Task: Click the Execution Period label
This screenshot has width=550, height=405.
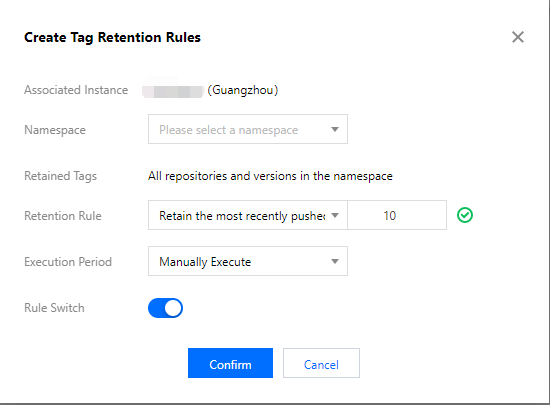Action: point(68,262)
